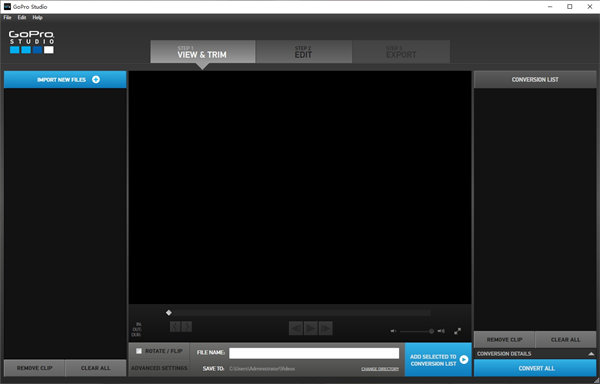Screen dimensions: 600x384
Task: Mark the in point with the left bracket icon
Action: (x=175, y=327)
